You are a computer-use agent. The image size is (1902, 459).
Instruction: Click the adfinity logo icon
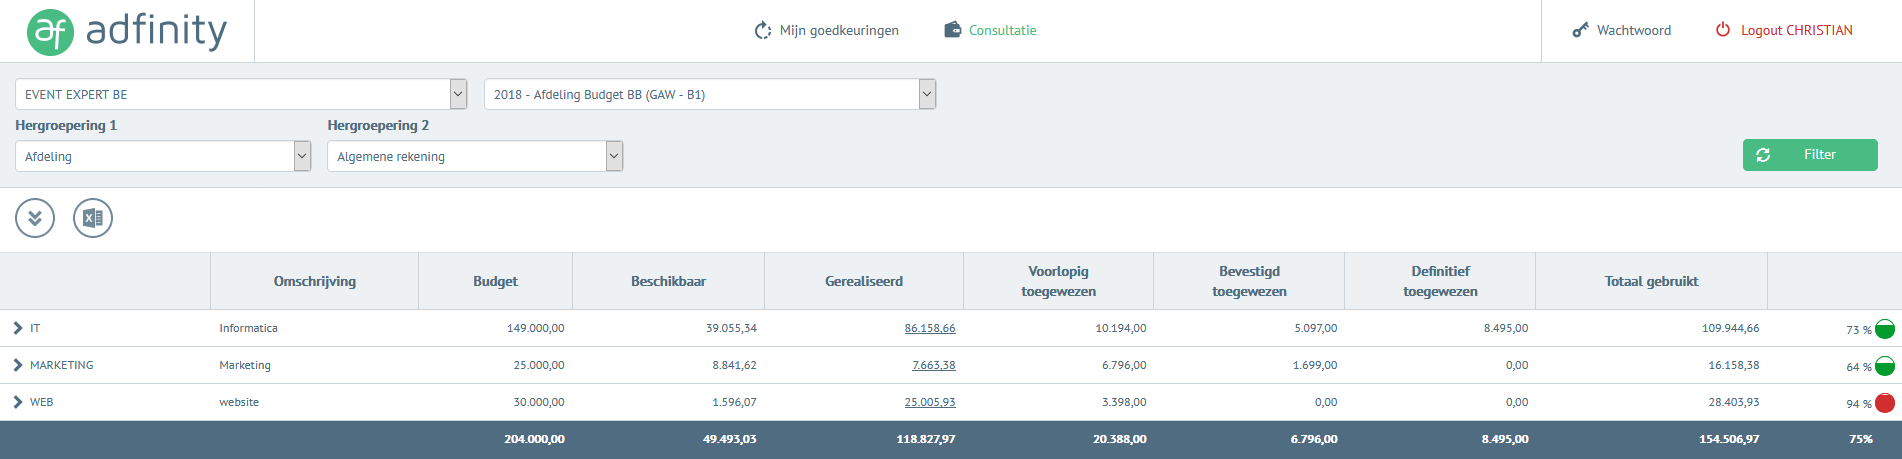click(x=50, y=31)
